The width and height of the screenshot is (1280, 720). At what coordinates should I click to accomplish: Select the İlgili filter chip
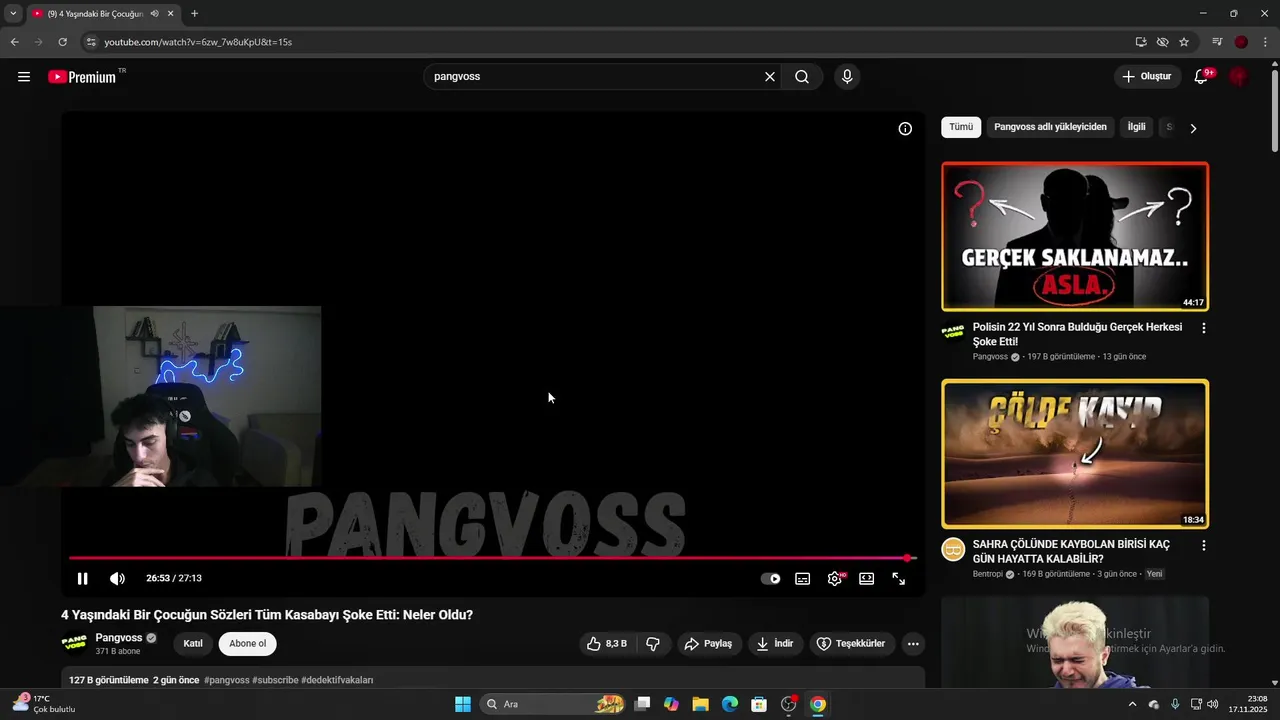(1136, 127)
